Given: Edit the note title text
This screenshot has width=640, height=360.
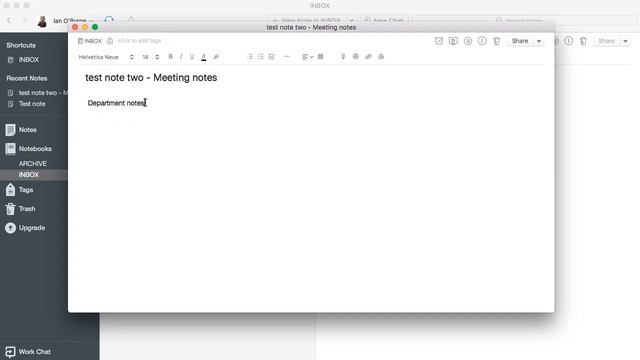Looking at the screenshot, I should coord(151,78).
